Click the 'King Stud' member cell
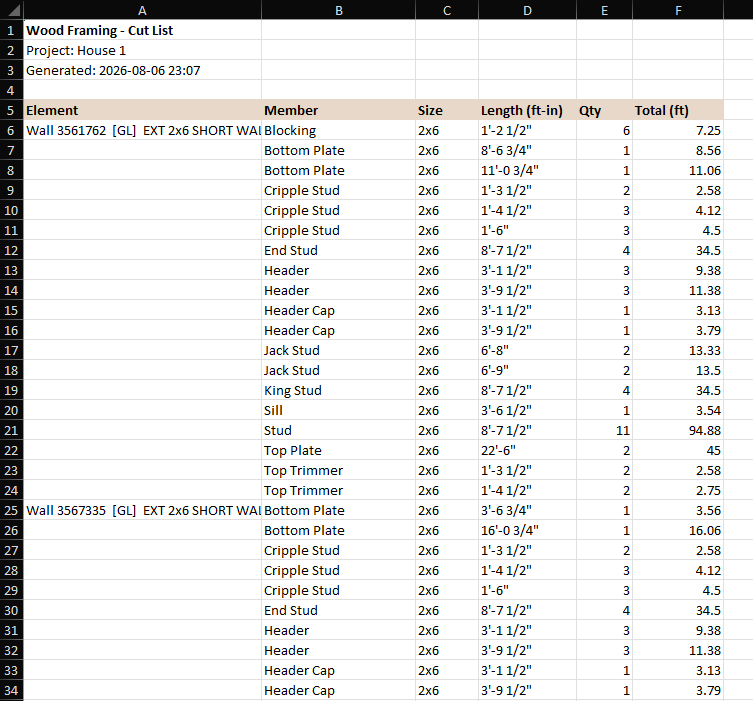The image size is (753, 701). [339, 390]
